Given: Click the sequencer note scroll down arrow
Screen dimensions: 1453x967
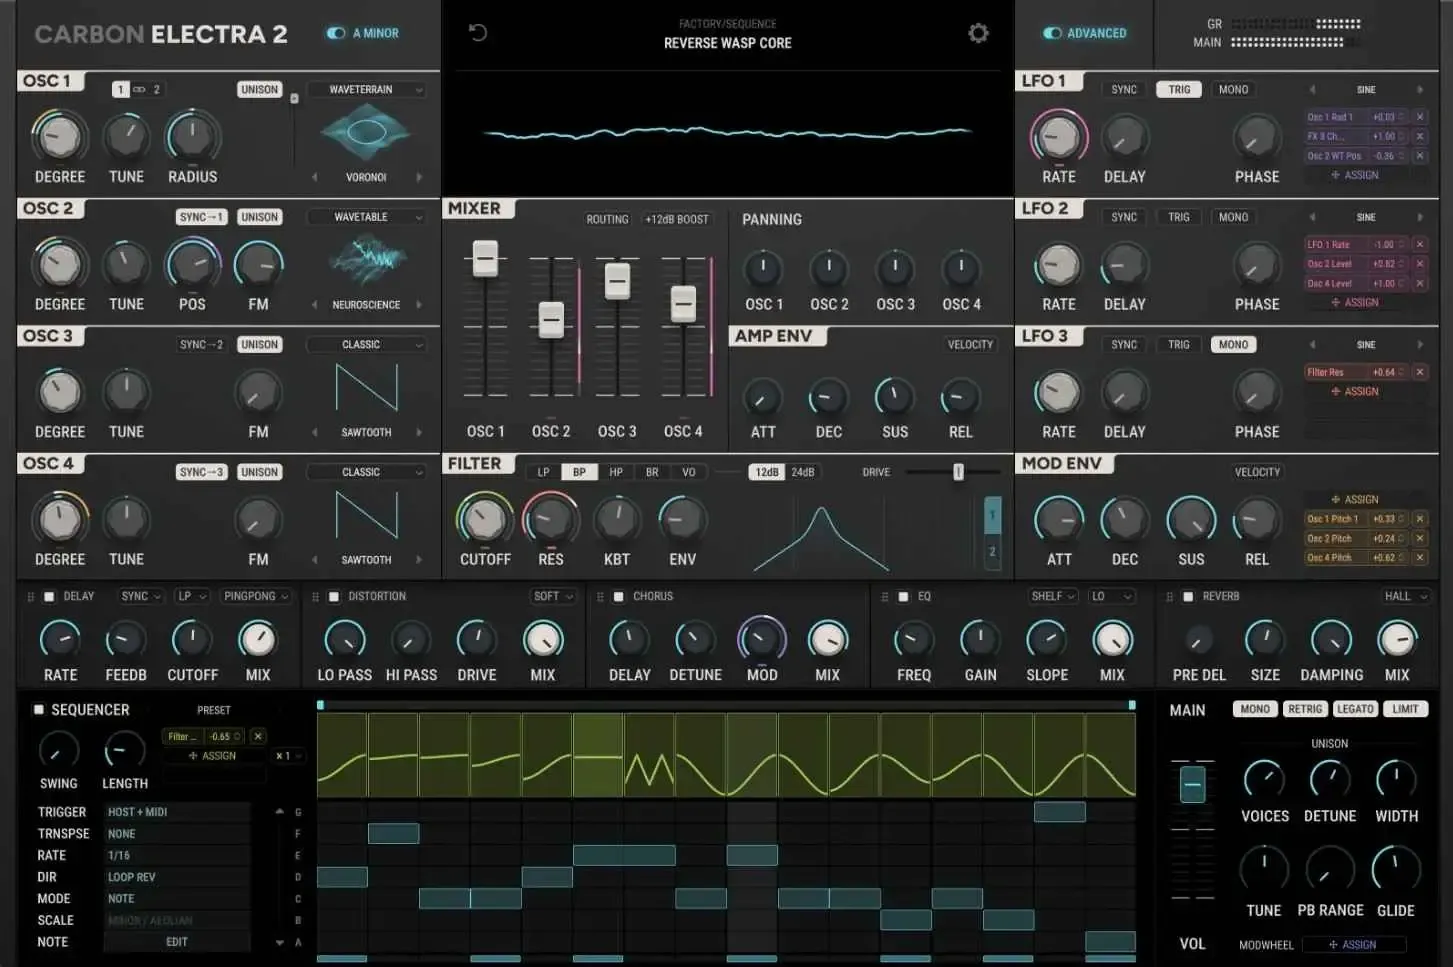Looking at the screenshot, I should tap(280, 942).
